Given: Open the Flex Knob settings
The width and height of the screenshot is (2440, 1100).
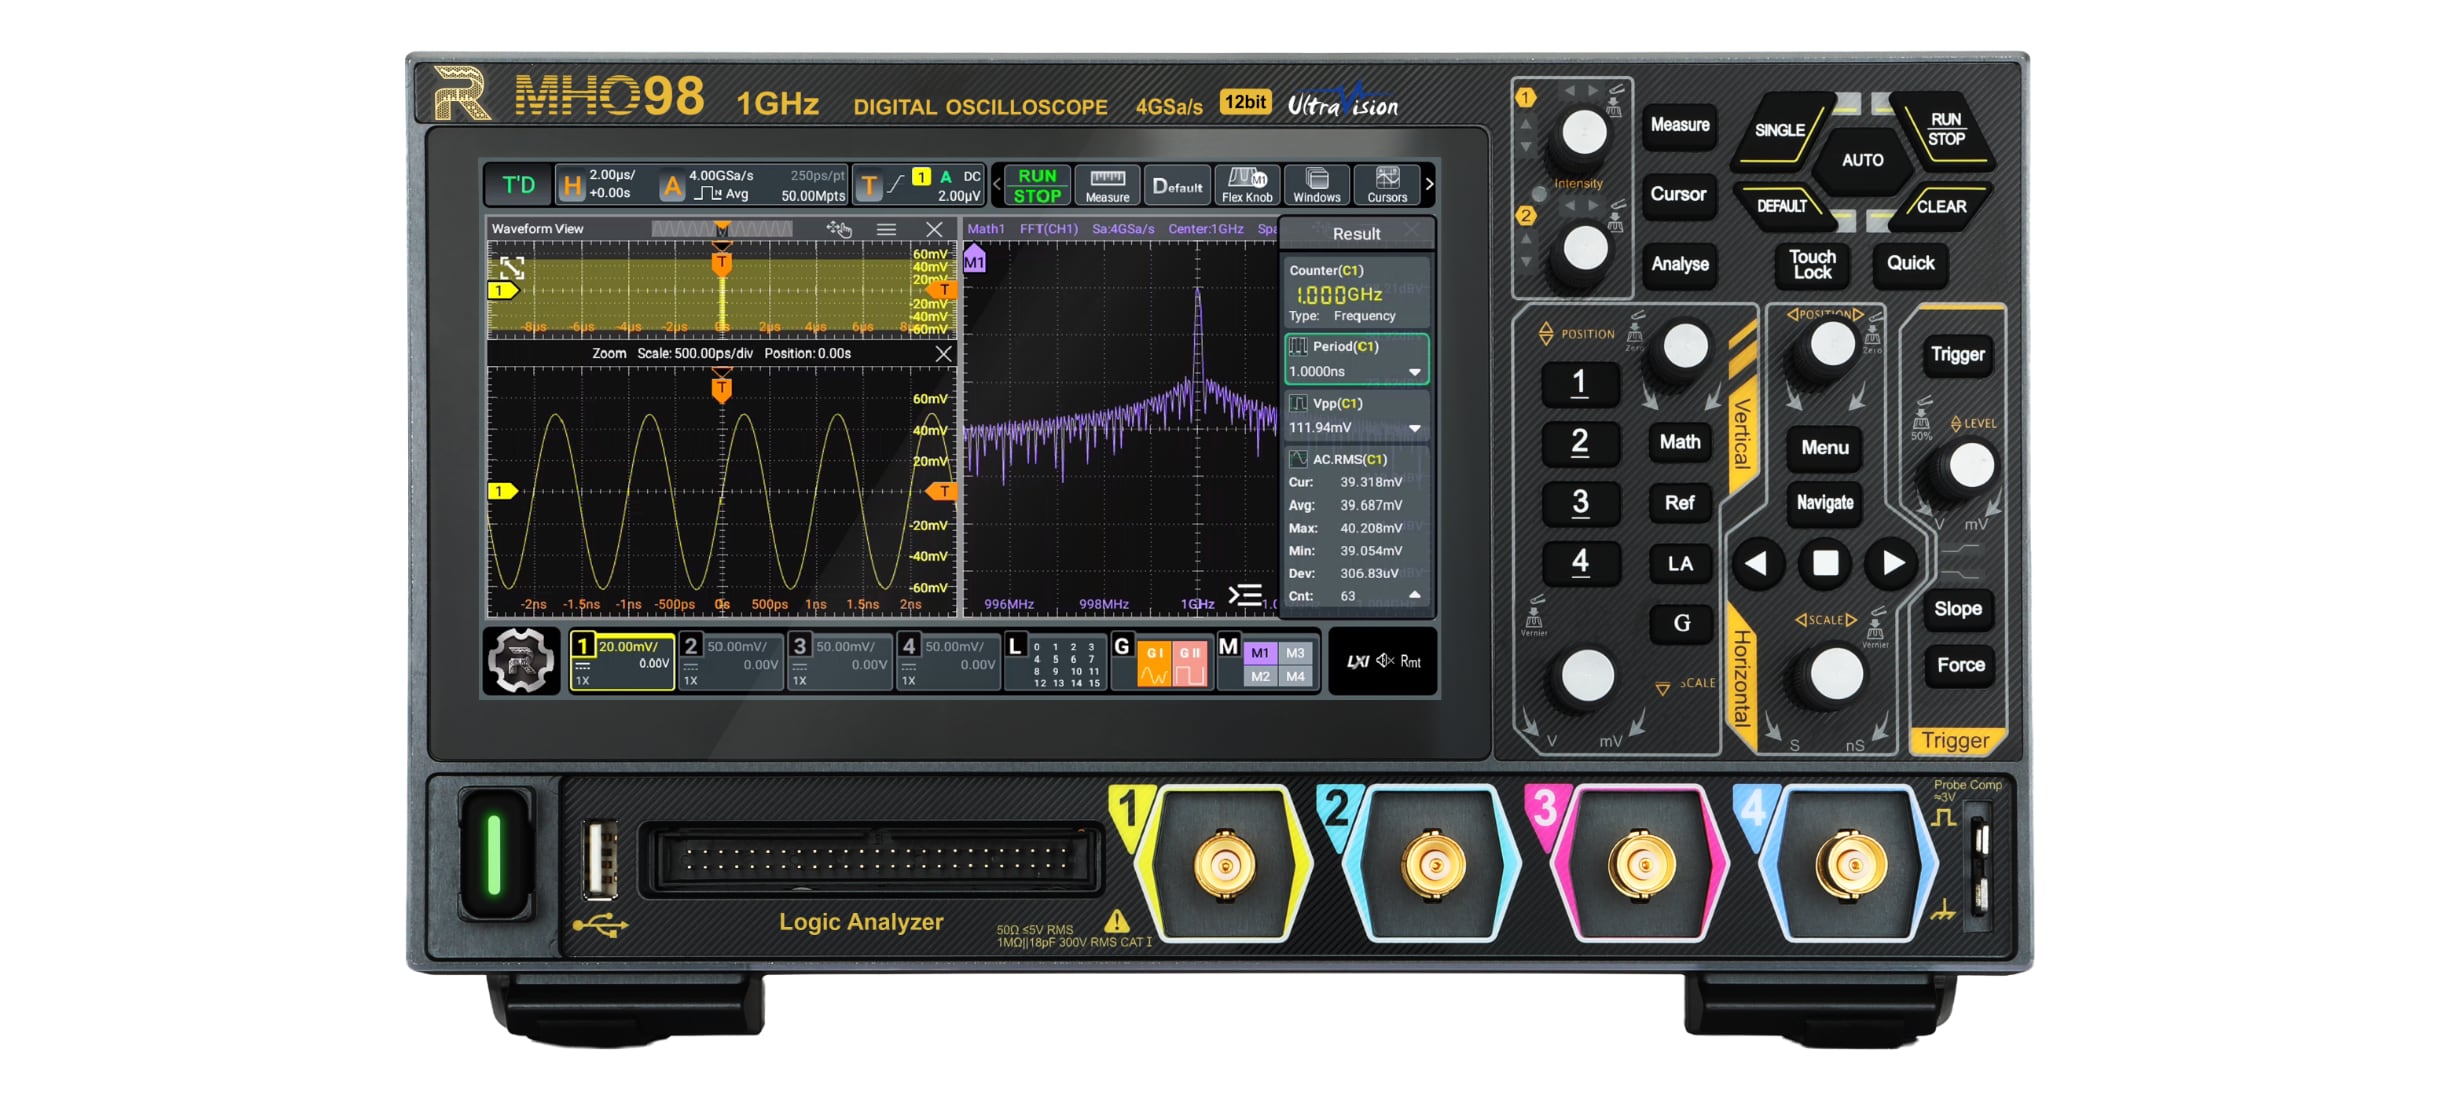Looking at the screenshot, I should 1247,186.
